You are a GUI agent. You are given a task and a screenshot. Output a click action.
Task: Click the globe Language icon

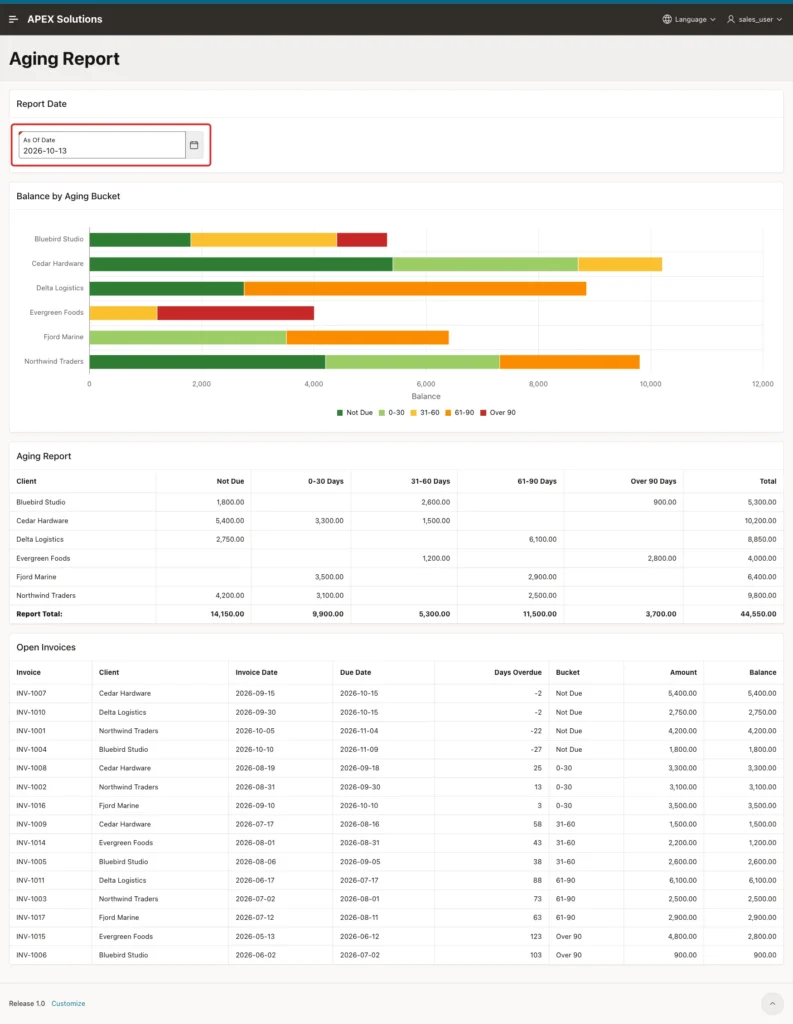tap(667, 19)
